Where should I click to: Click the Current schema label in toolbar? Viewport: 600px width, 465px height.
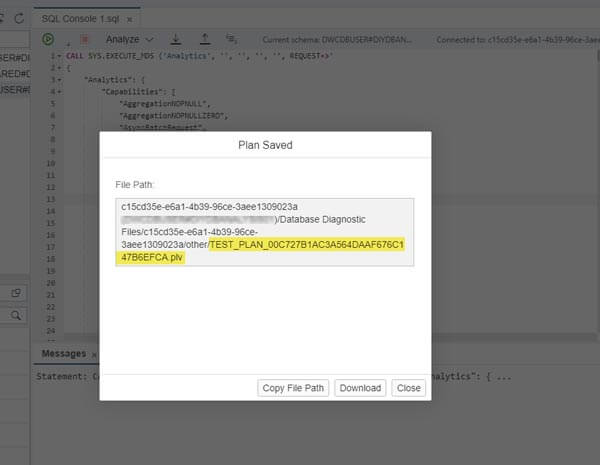coord(337,39)
